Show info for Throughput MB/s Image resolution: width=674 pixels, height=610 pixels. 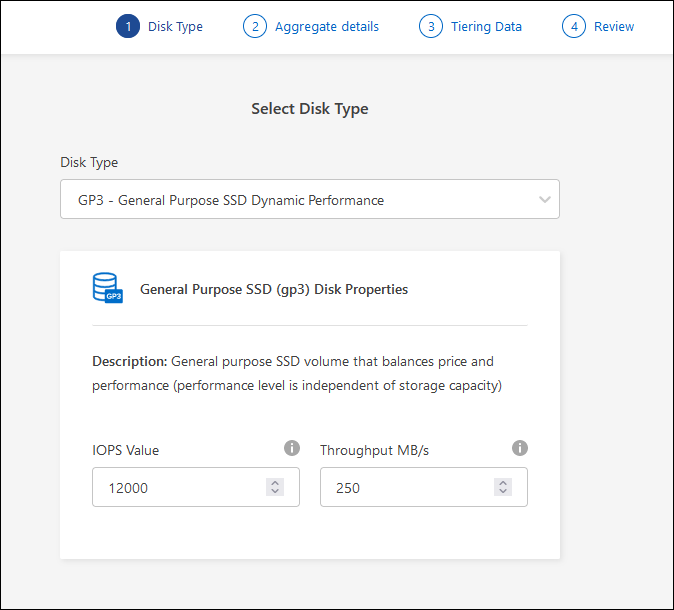tap(519, 448)
